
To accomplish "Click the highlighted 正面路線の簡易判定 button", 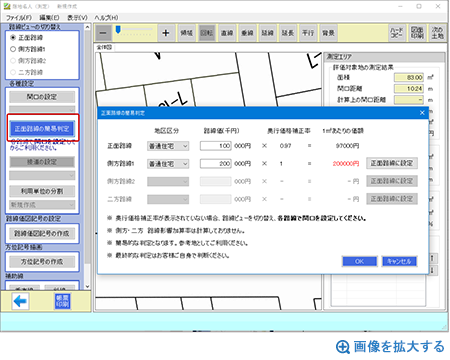I will point(42,129).
